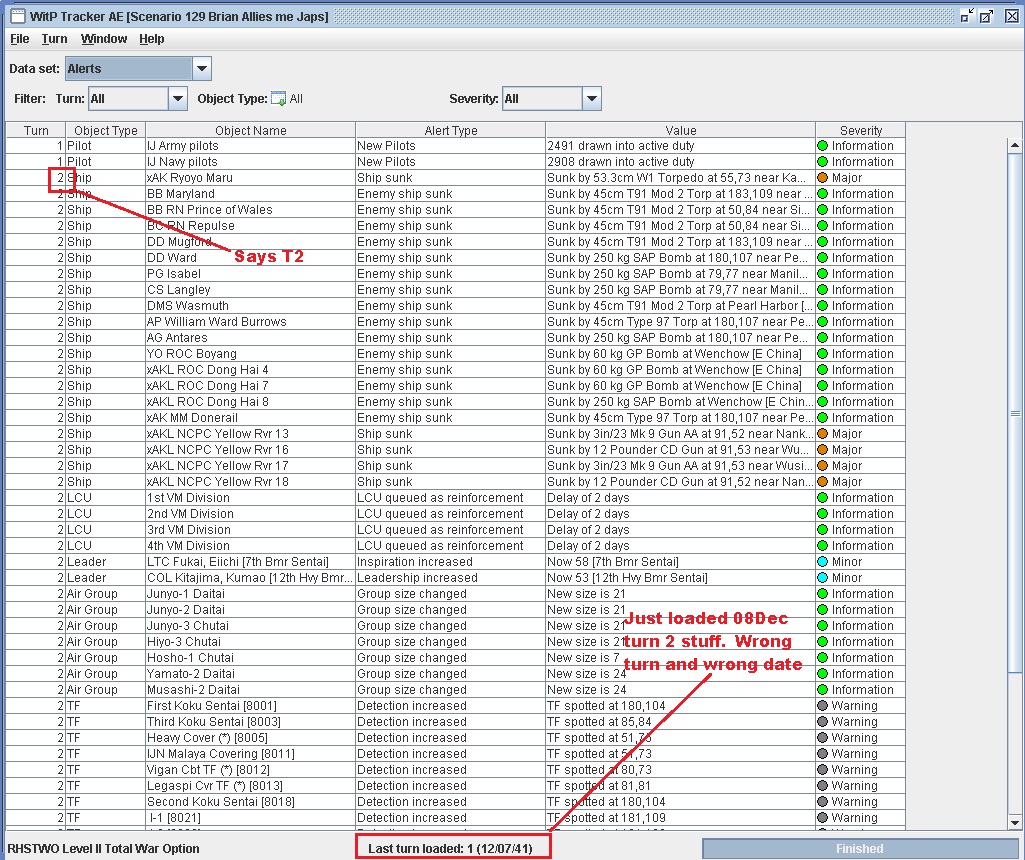
Task: Select the AG Antares cell
Action: pyautogui.click(x=250, y=338)
